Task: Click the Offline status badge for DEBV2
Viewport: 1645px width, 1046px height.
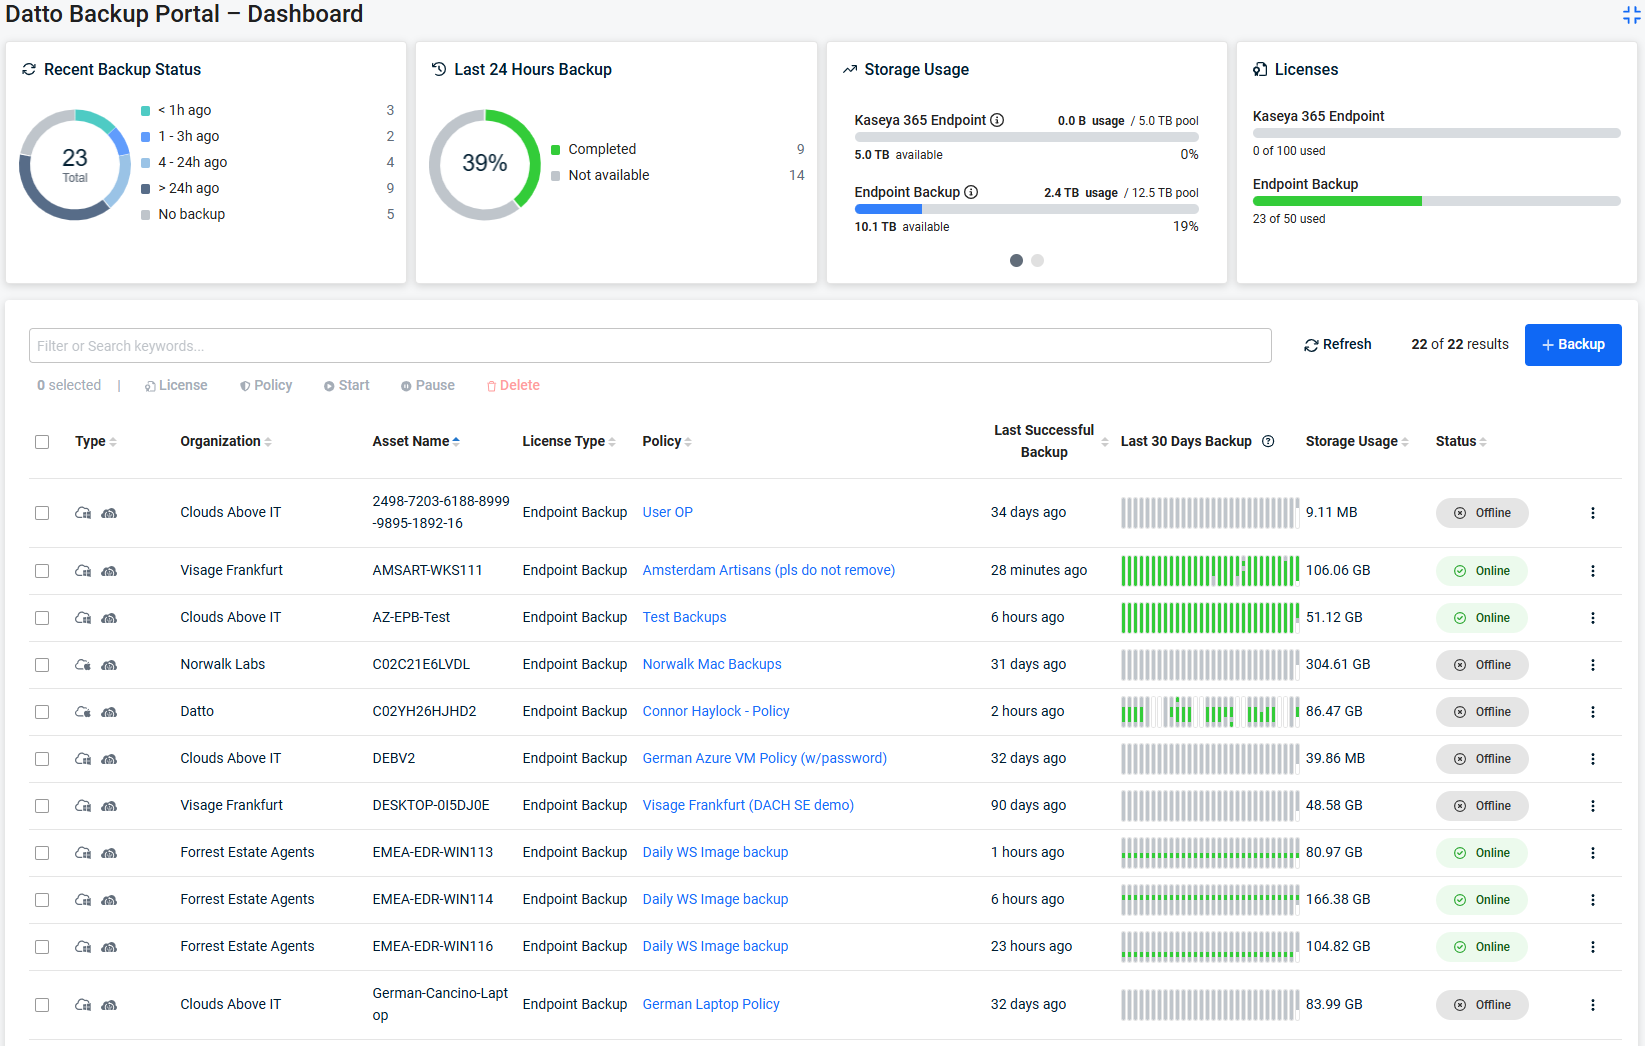Action: click(1482, 759)
